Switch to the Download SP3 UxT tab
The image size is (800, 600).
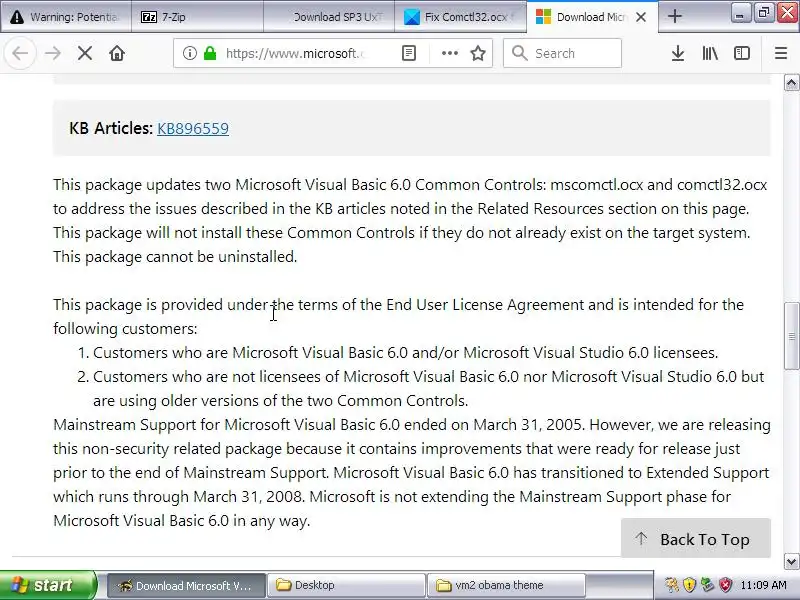click(x=329, y=17)
